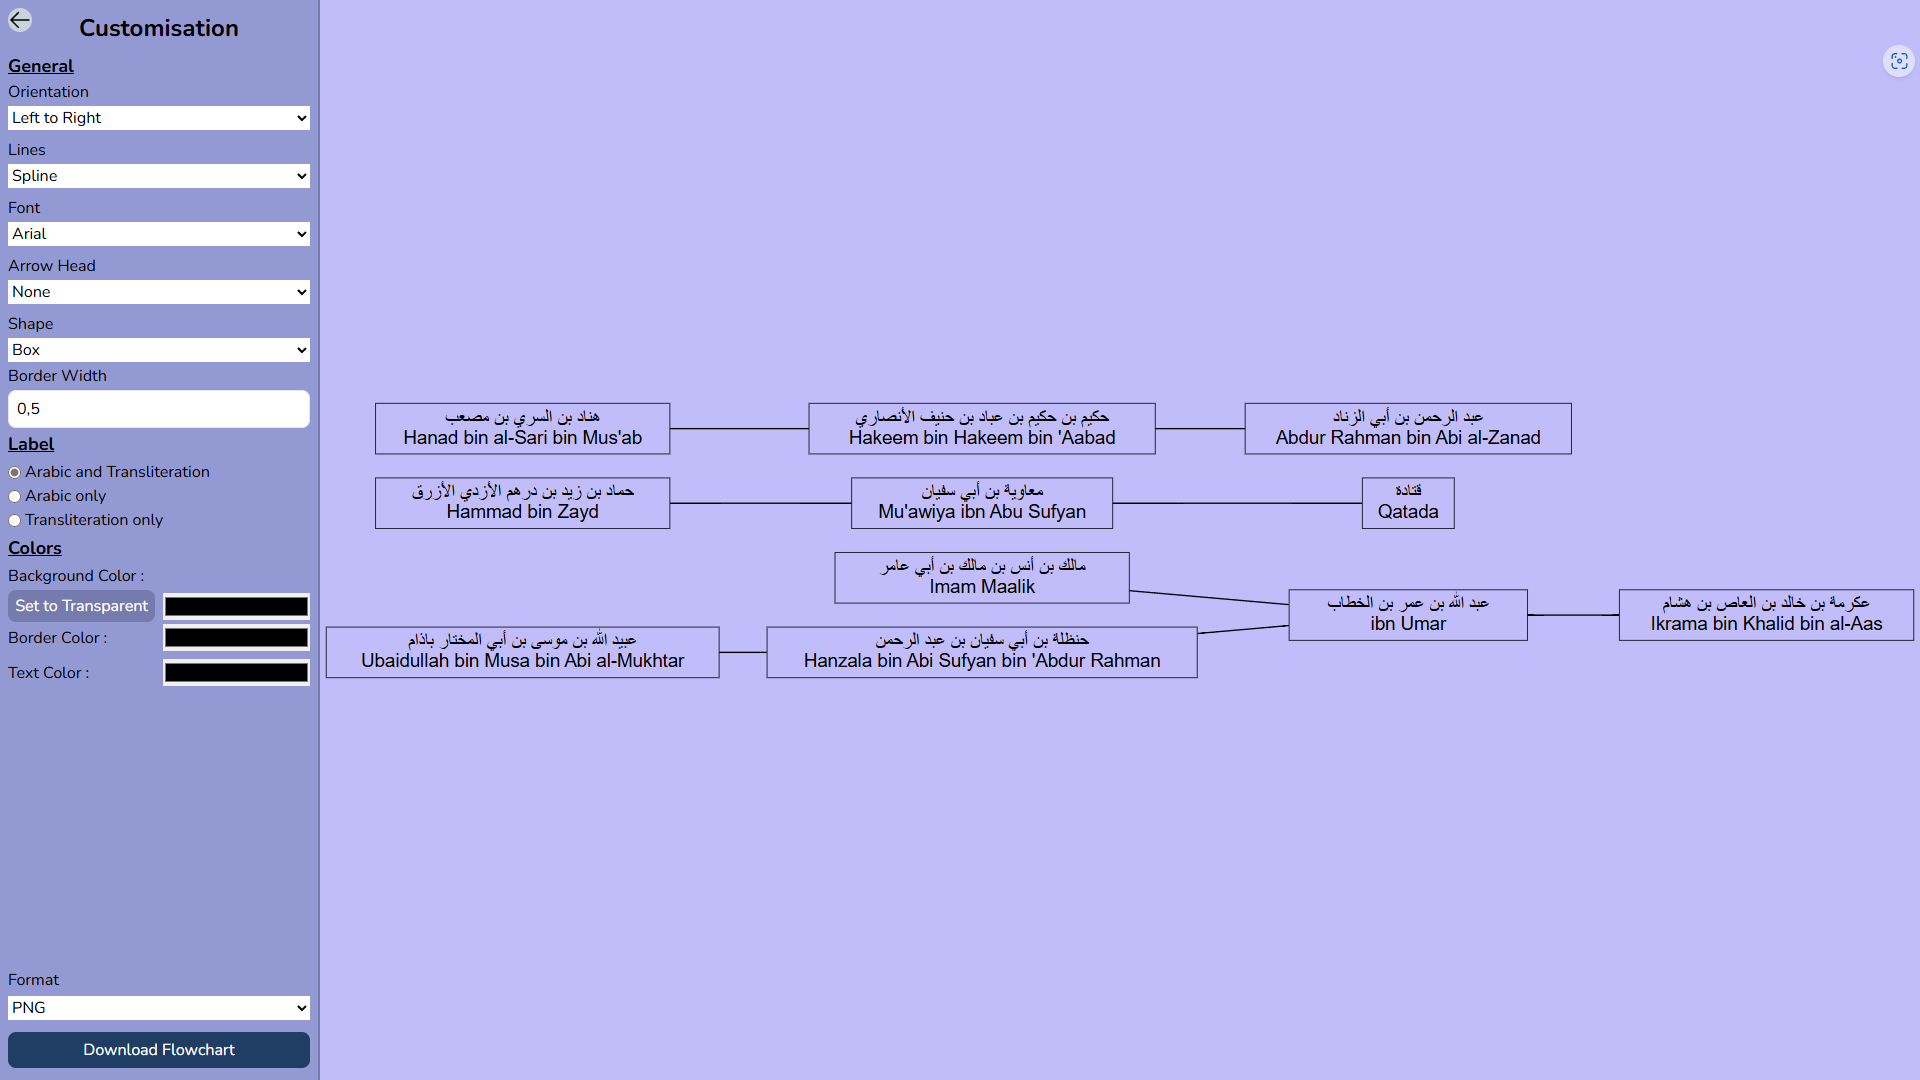Click the Label section header

coord(29,443)
